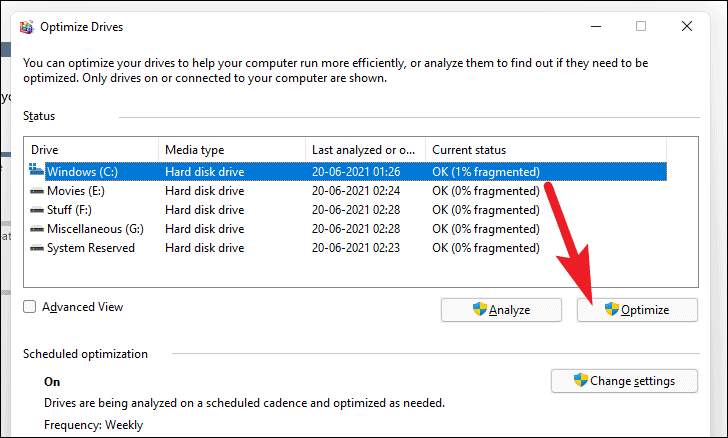The image size is (728, 438).
Task: Maximize the Optimize Drives window
Action: [x=641, y=26]
